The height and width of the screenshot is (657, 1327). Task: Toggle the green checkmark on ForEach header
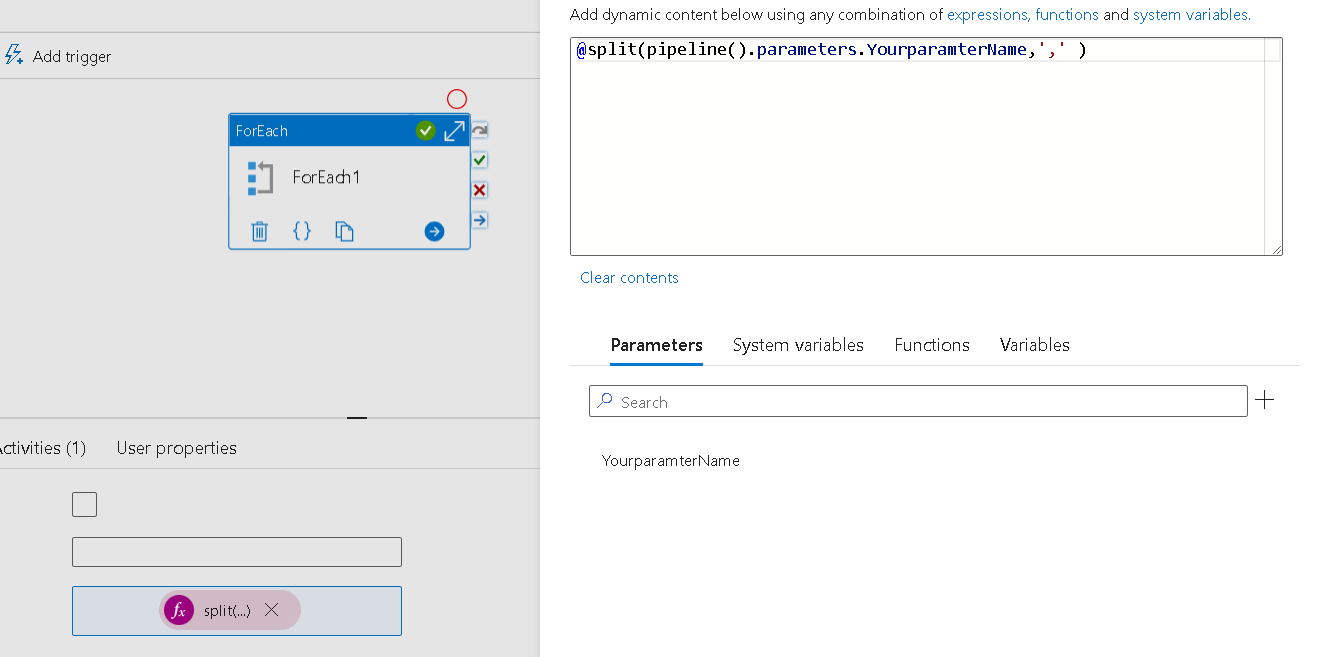(426, 130)
